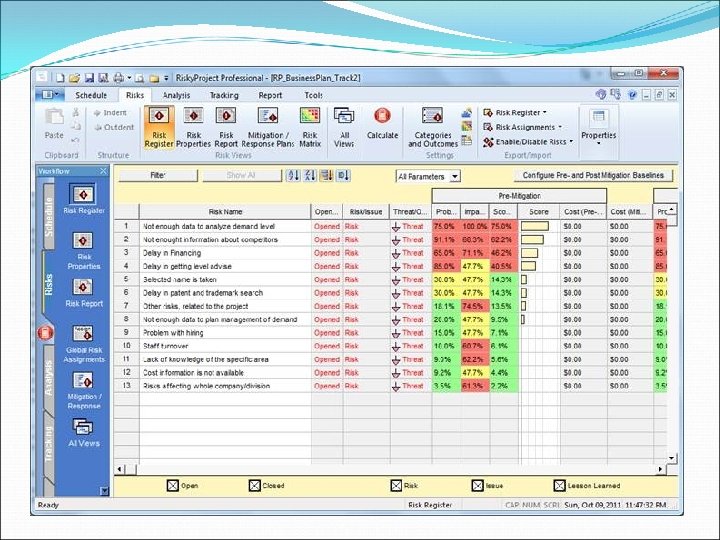Image resolution: width=720 pixels, height=540 pixels.
Task: Open the Risk Matrix view
Action: (x=310, y=127)
